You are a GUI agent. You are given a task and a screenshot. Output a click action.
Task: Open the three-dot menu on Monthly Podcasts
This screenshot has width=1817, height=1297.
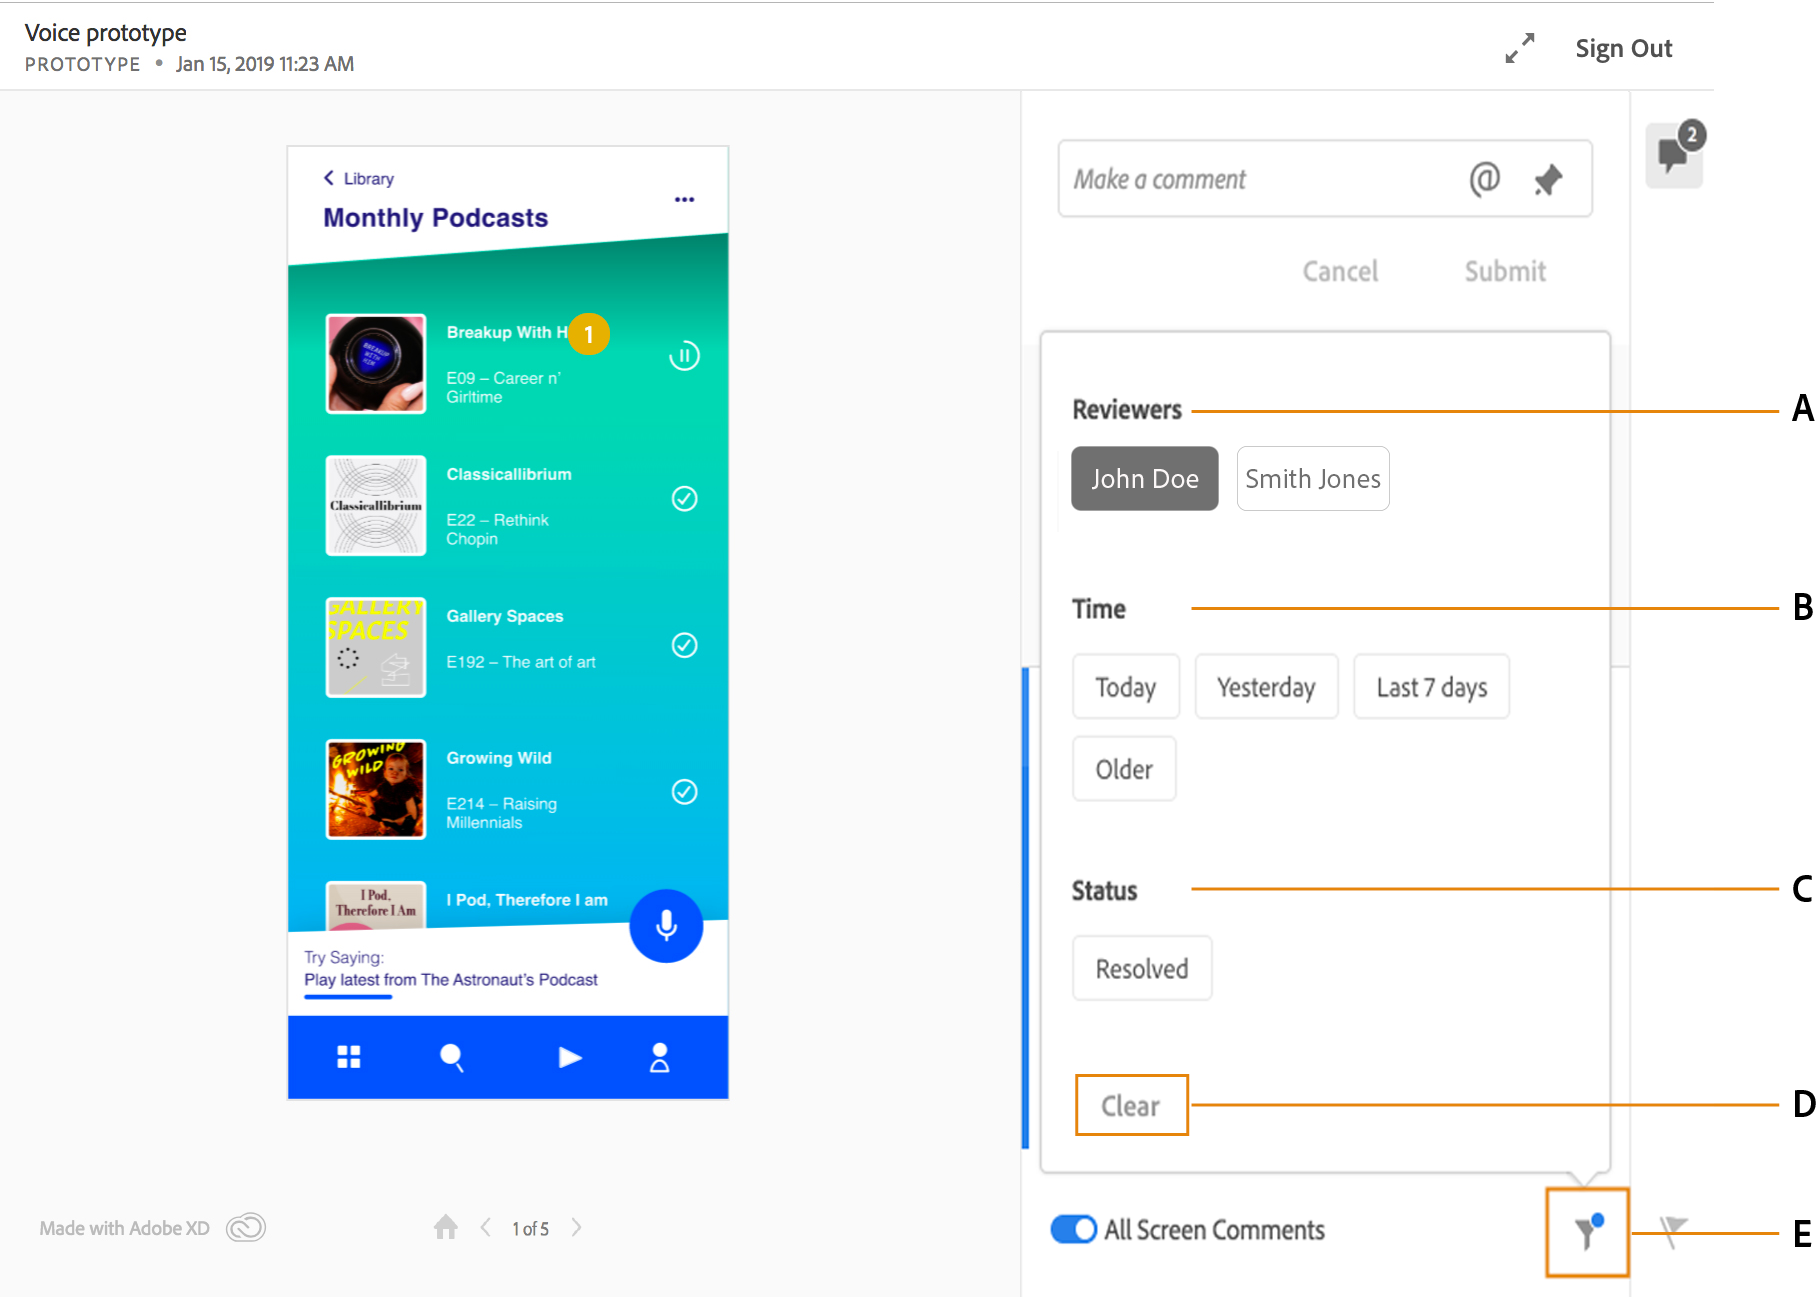[x=684, y=199]
